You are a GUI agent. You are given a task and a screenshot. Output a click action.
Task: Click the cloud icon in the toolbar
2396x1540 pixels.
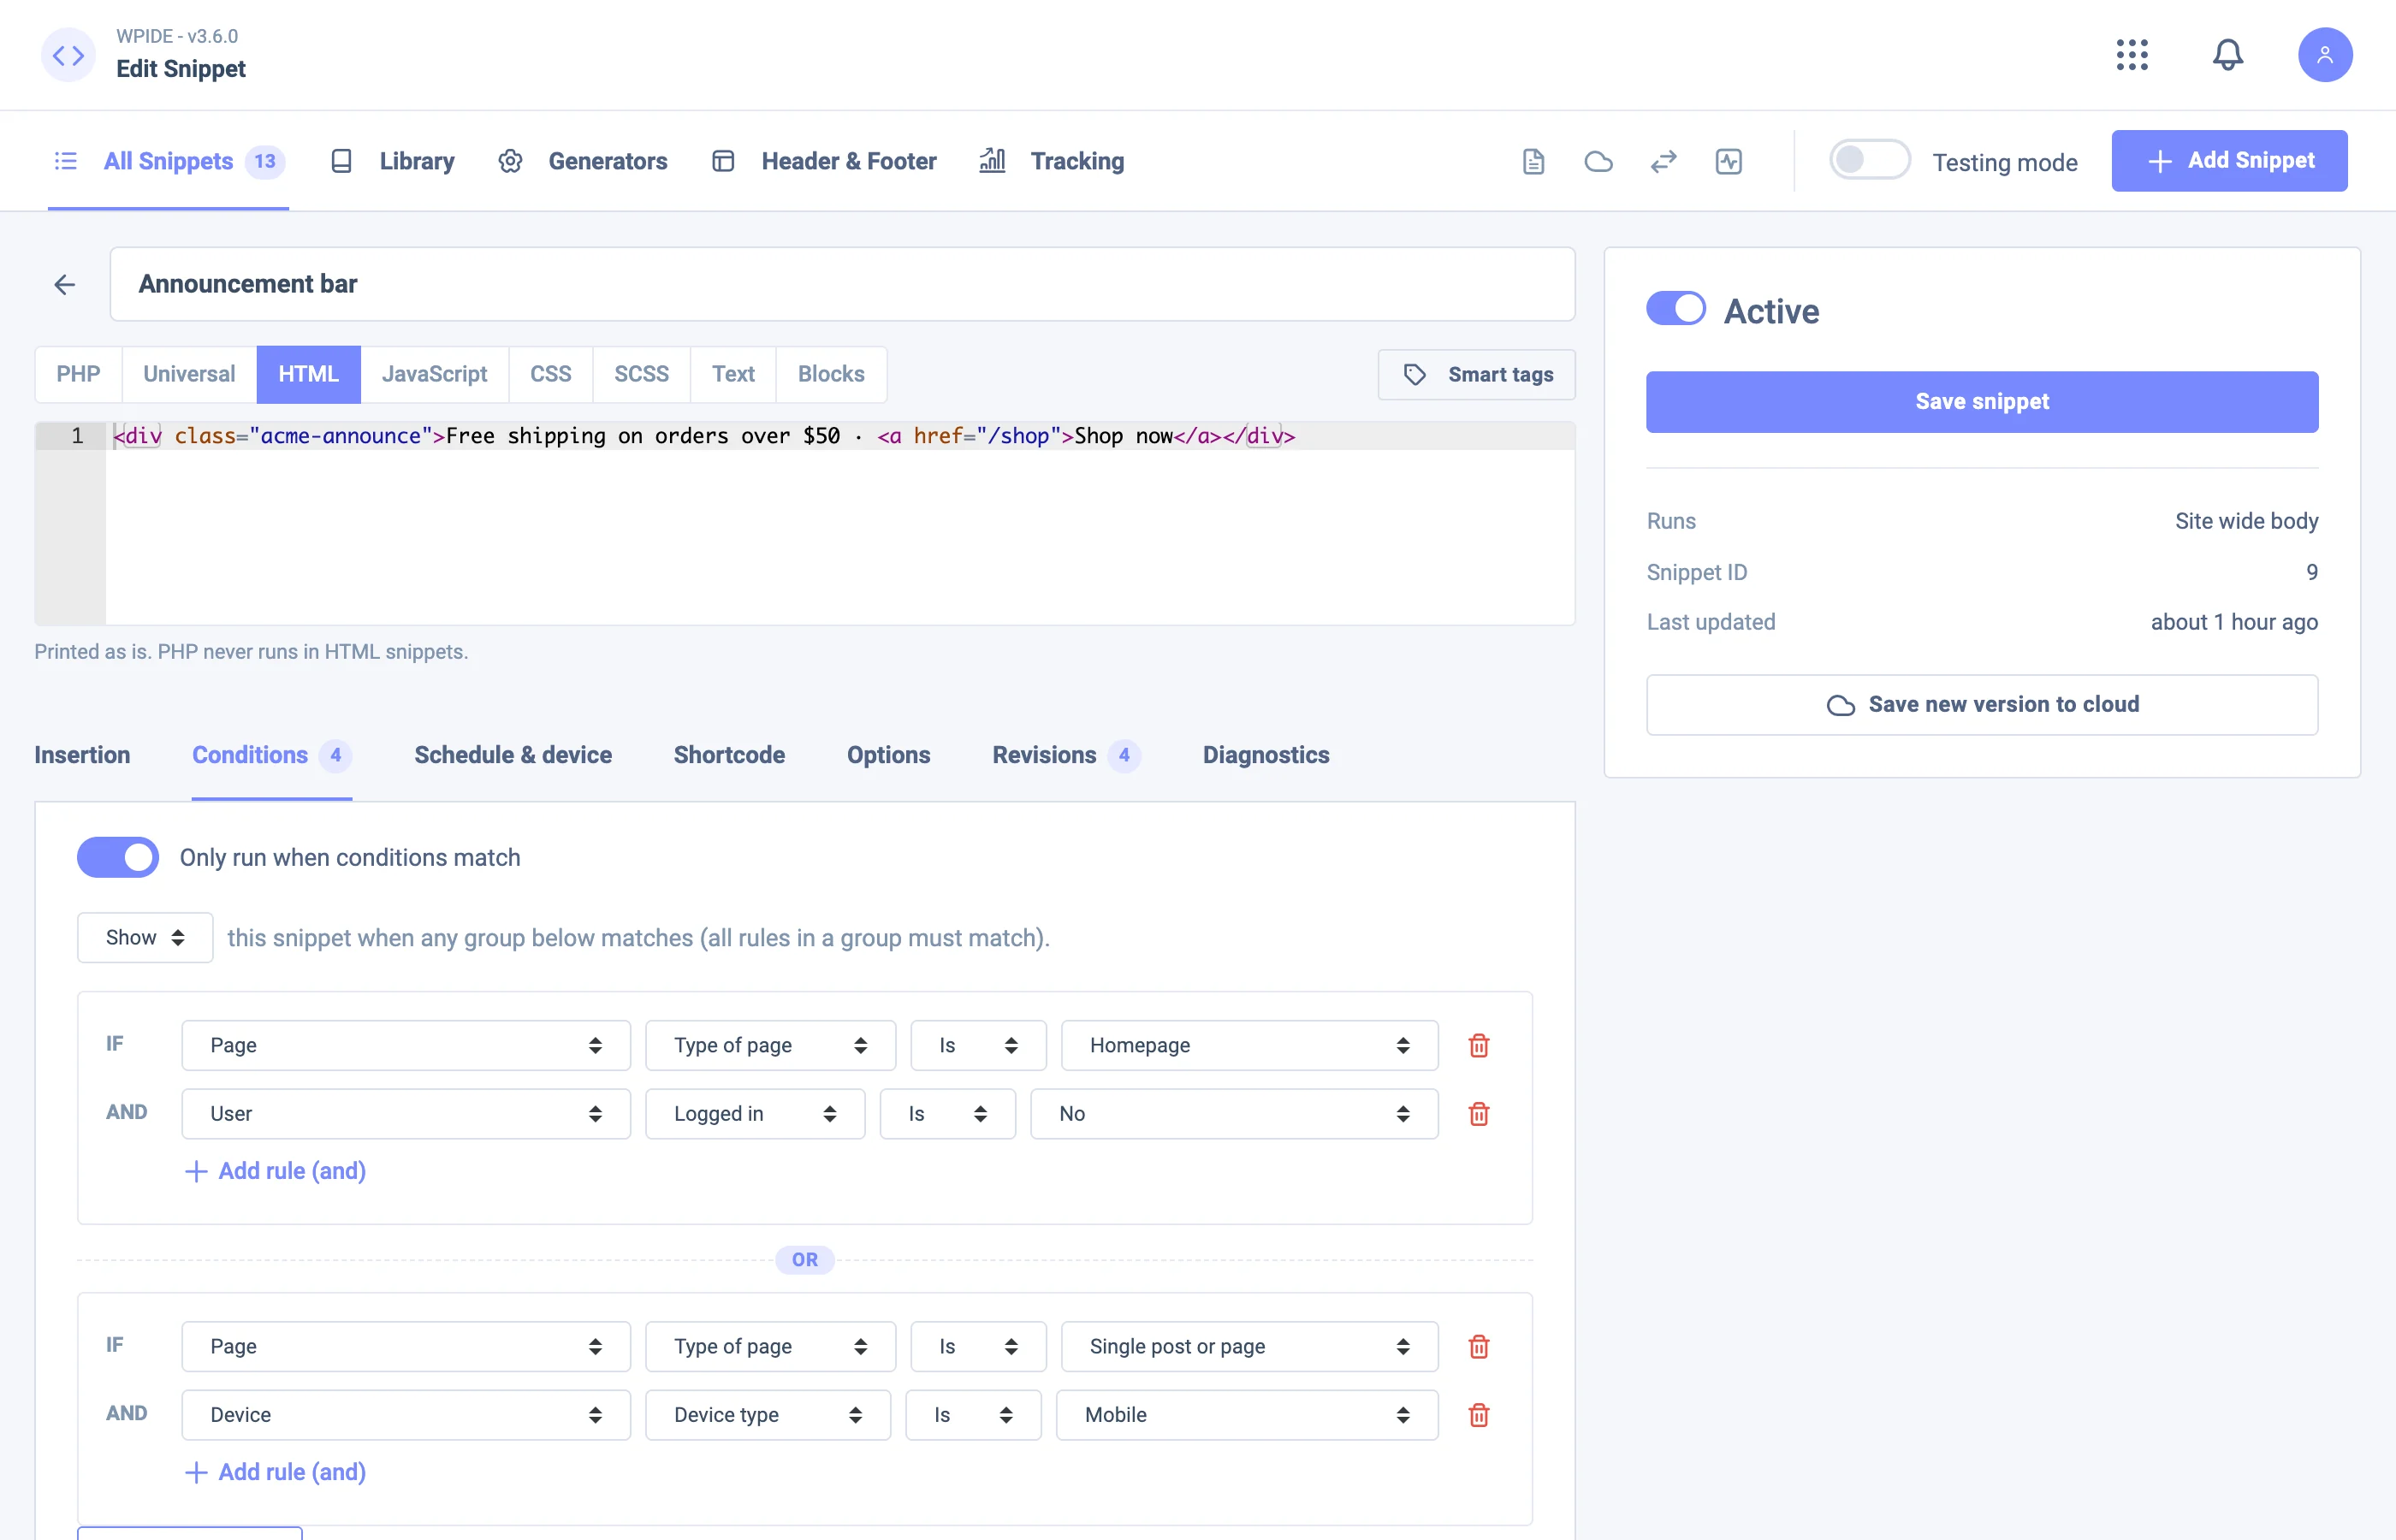tap(1598, 161)
